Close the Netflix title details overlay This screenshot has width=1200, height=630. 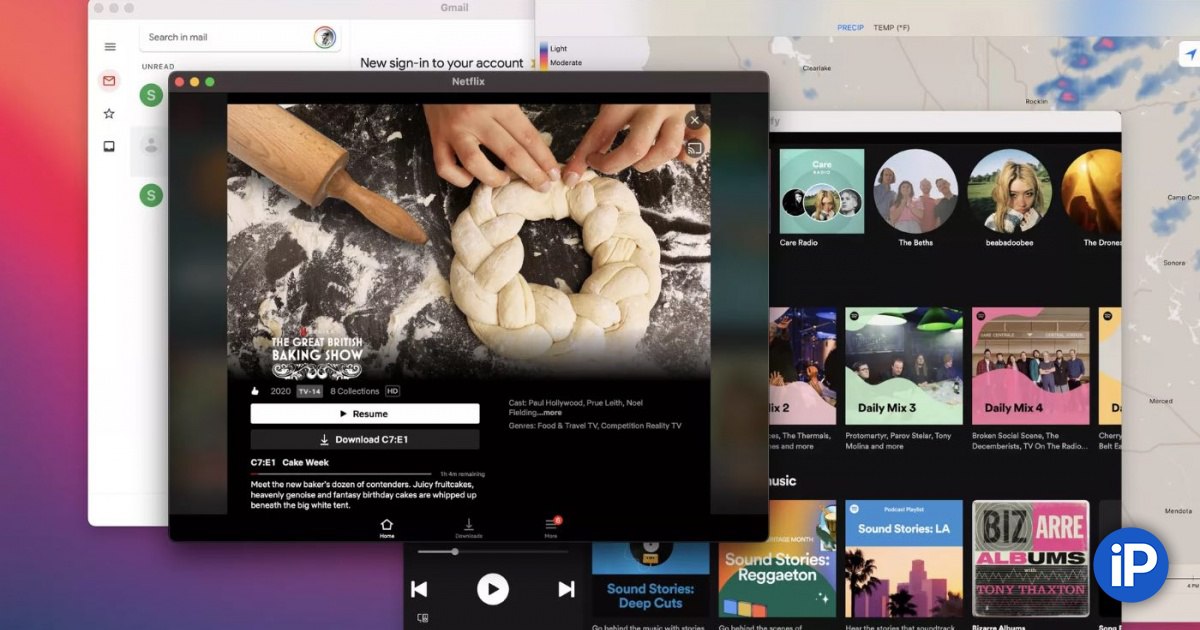pyautogui.click(x=694, y=120)
